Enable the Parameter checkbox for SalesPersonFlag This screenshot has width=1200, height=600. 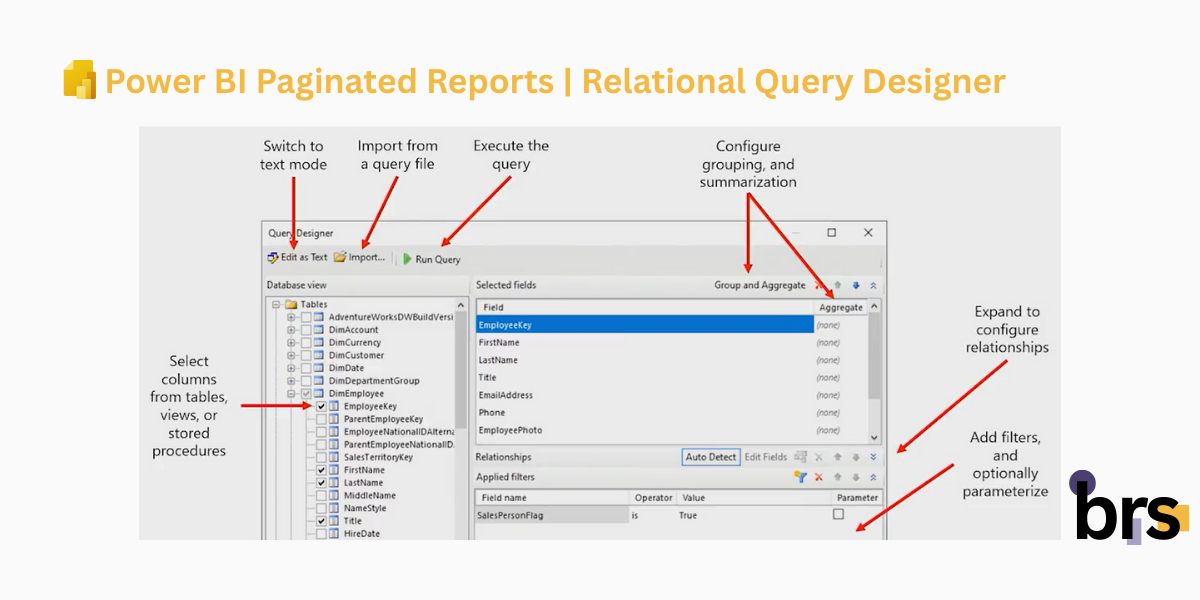point(838,514)
